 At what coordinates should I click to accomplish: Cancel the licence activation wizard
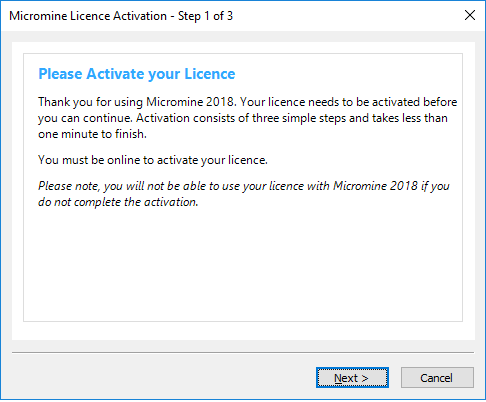coord(437,378)
